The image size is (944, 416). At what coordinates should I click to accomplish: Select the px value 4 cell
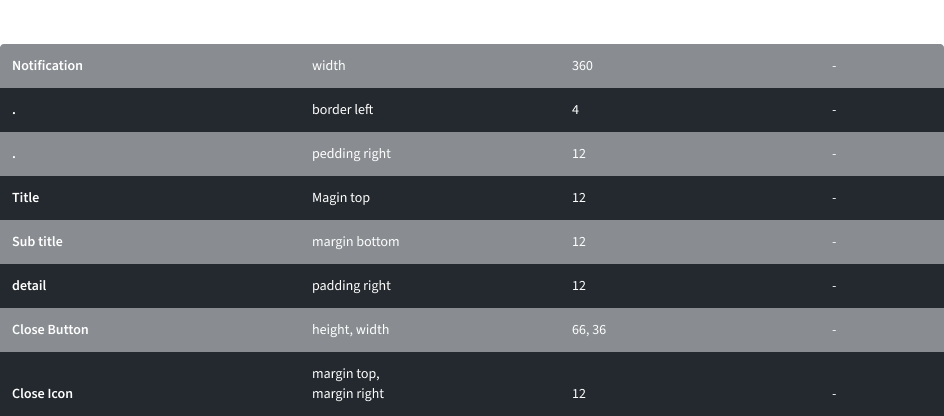(x=576, y=110)
